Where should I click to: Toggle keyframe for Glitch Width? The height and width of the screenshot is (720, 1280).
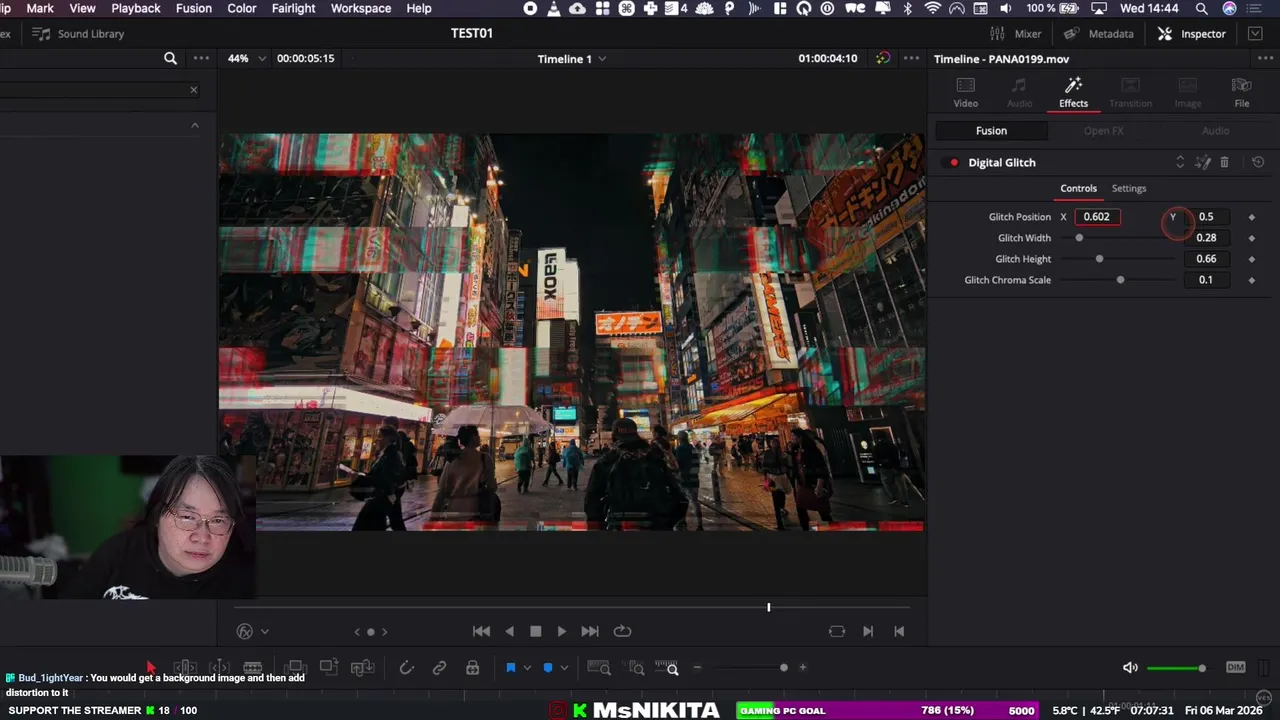click(x=1251, y=238)
